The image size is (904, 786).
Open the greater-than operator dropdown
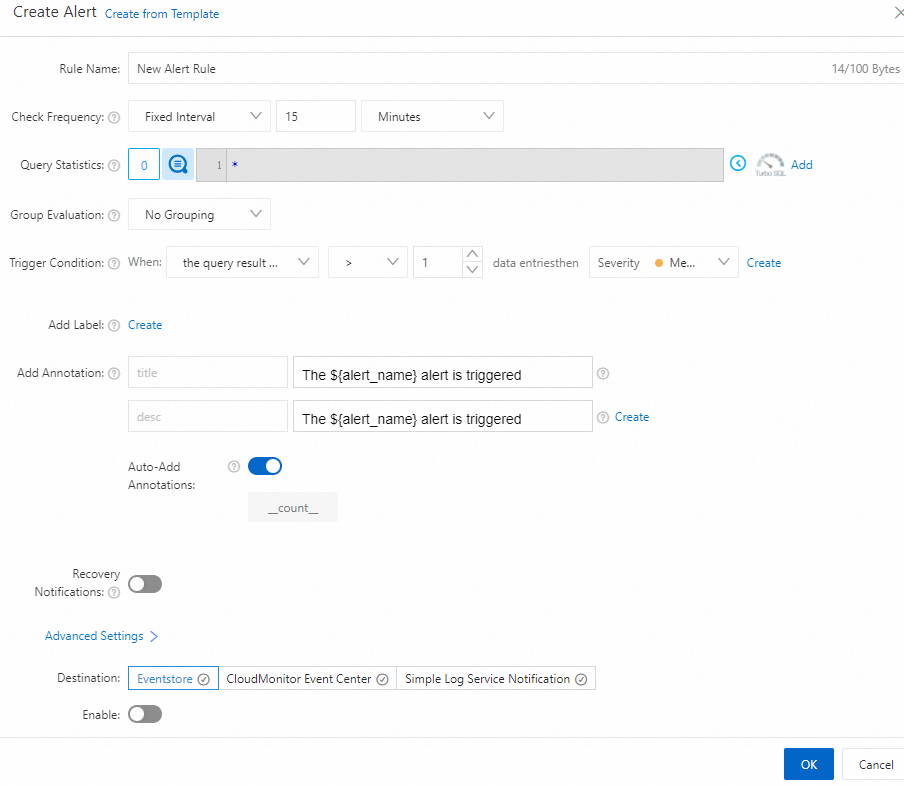[x=367, y=262]
